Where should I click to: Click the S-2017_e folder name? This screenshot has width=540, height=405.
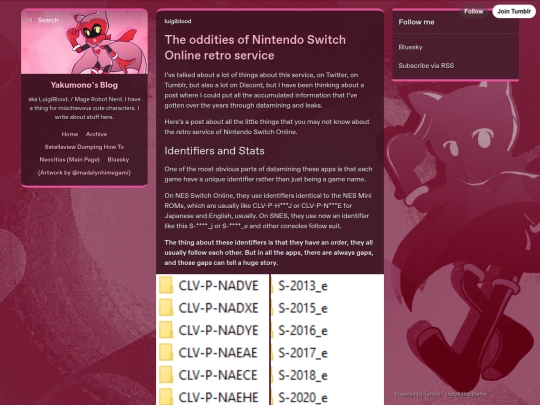pyautogui.click(x=303, y=353)
